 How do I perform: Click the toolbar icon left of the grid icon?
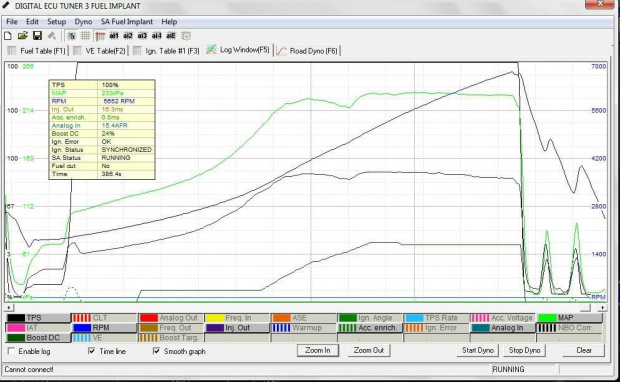[71, 36]
